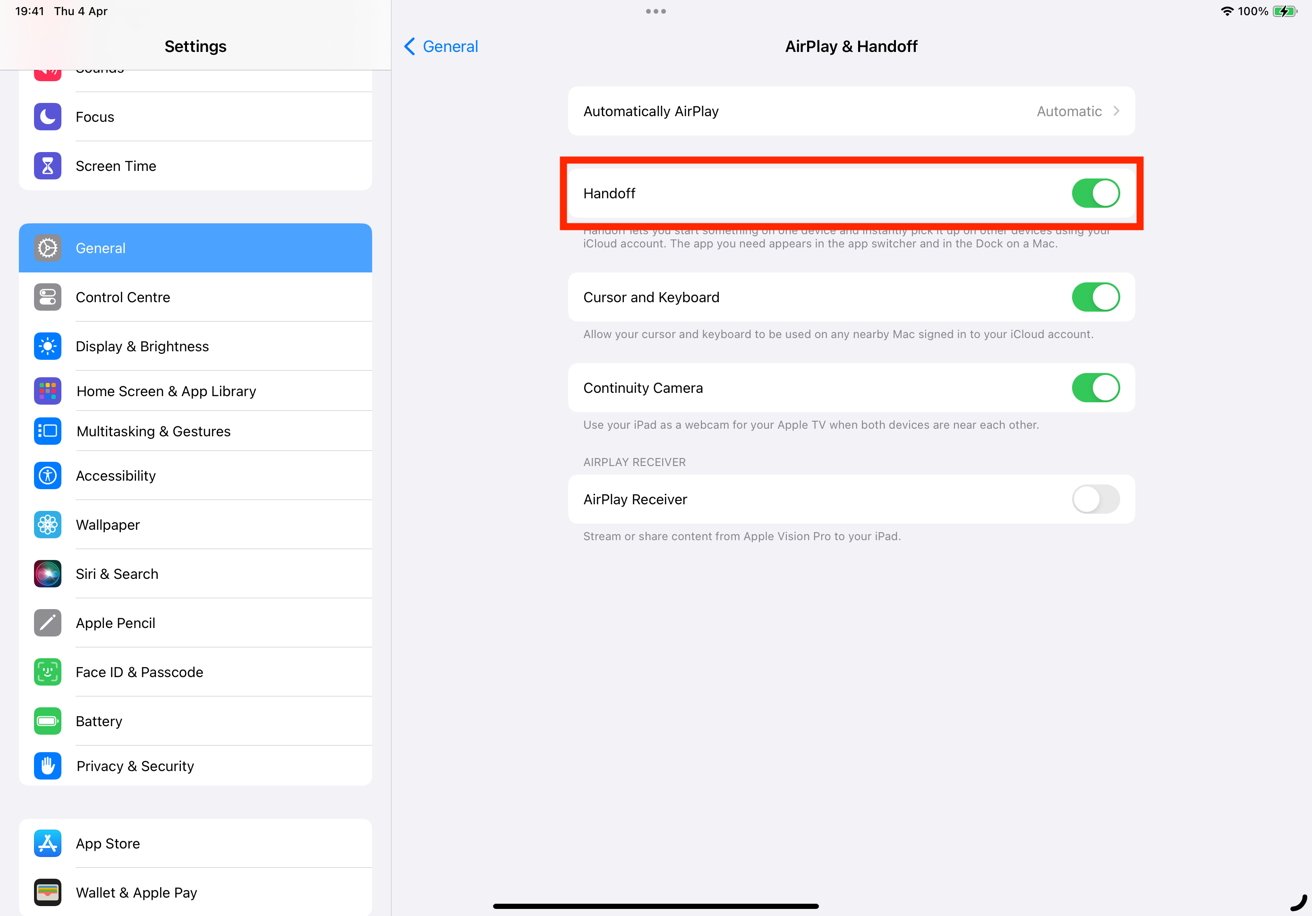Tap the Display & Brightness sun icon
The image size is (1312, 916).
tap(48, 346)
